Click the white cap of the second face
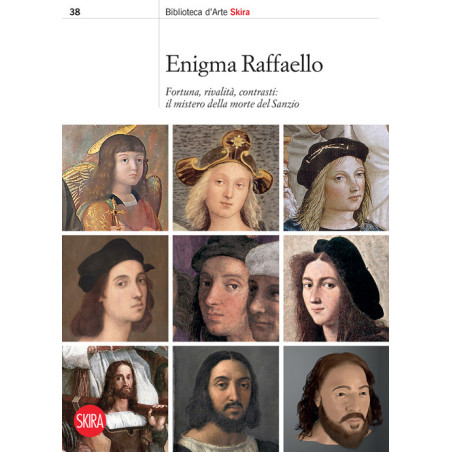 click(263, 258)
